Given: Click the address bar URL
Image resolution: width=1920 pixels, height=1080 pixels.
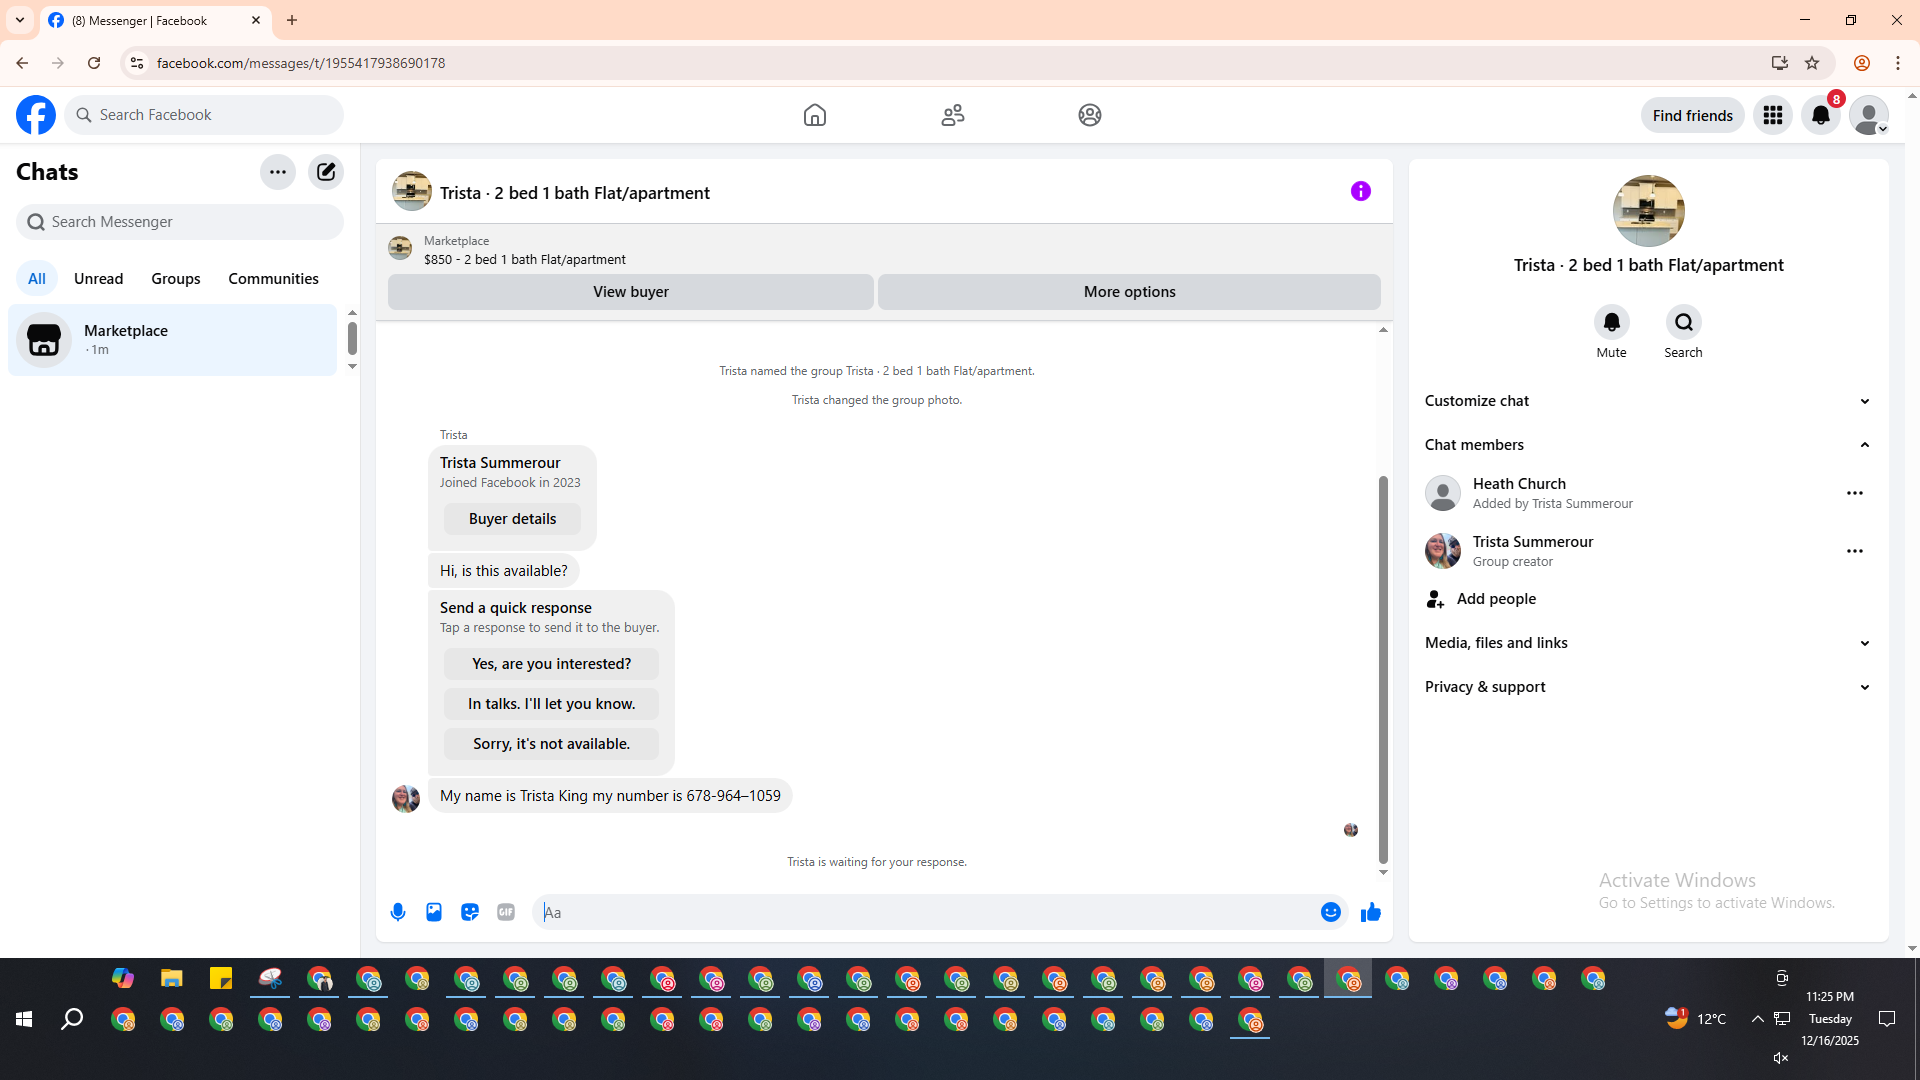Looking at the screenshot, I should pos(301,63).
